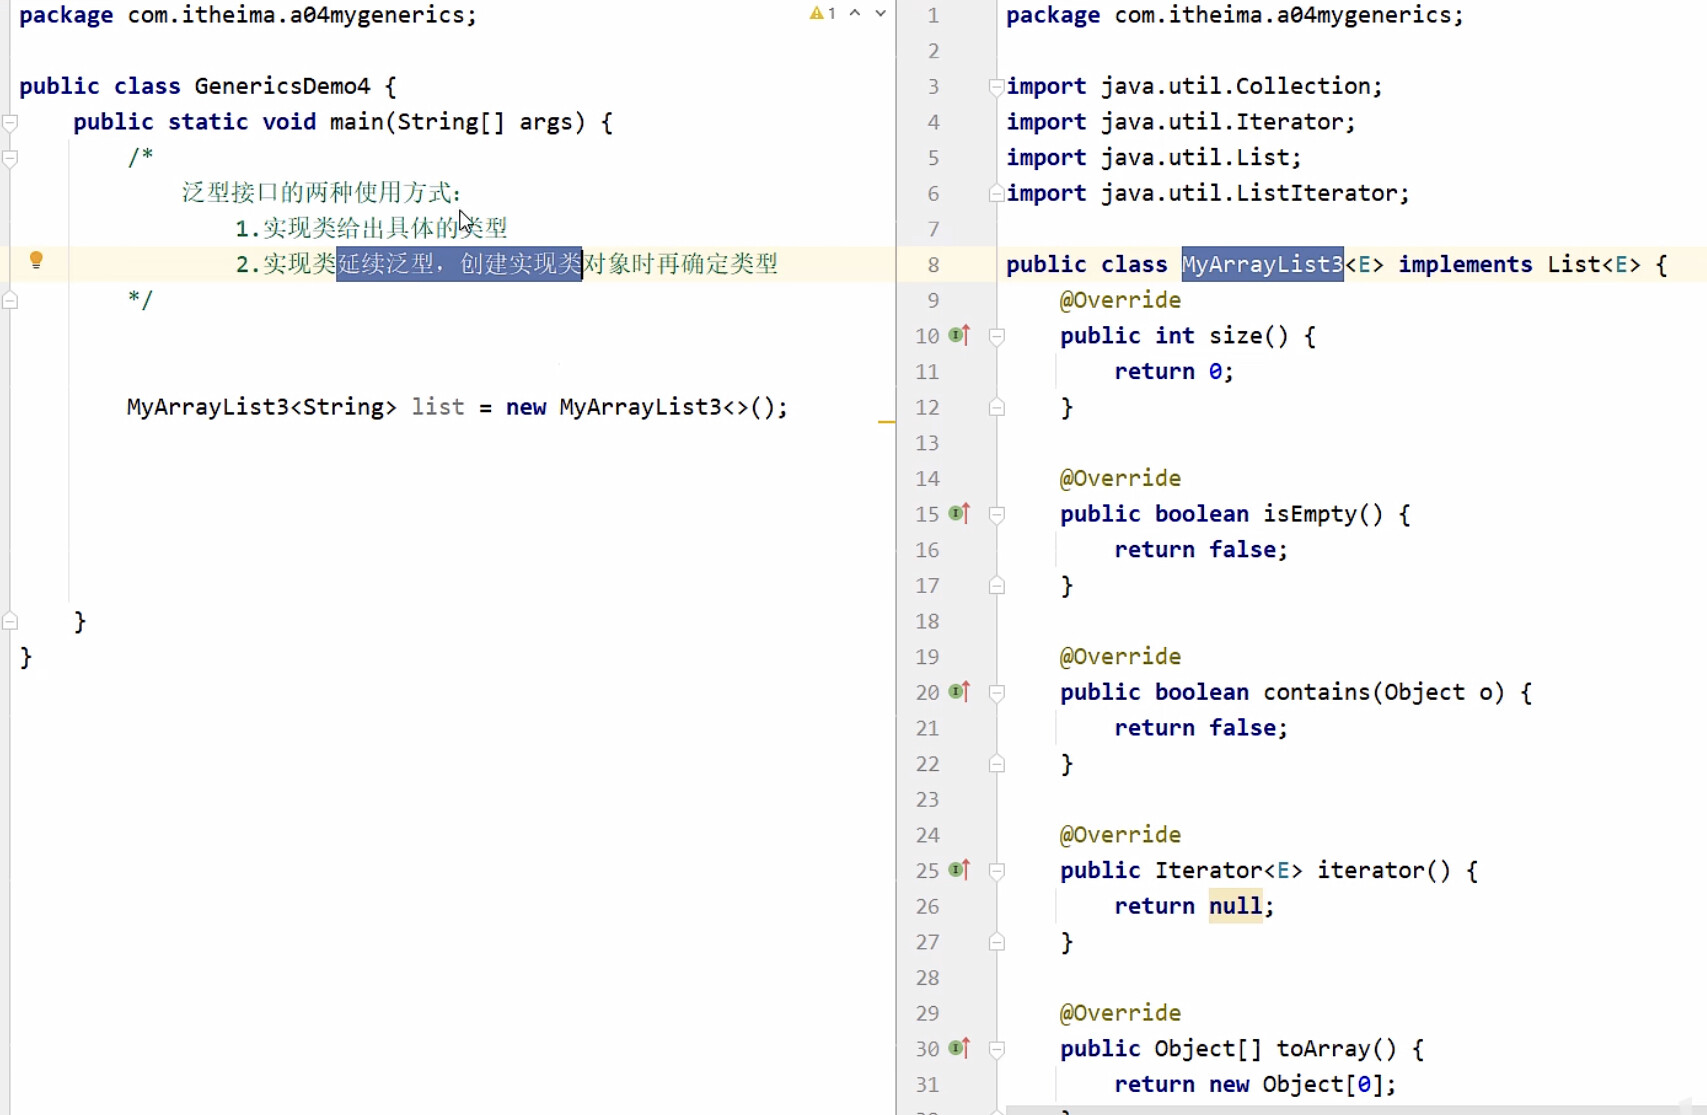
Task: Click @Override annotation above isEmpty()
Action: pos(1120,478)
